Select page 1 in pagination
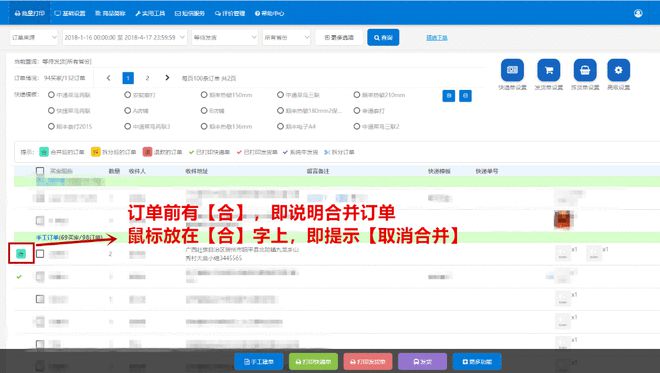This screenshot has height=373, width=660. [x=128, y=78]
